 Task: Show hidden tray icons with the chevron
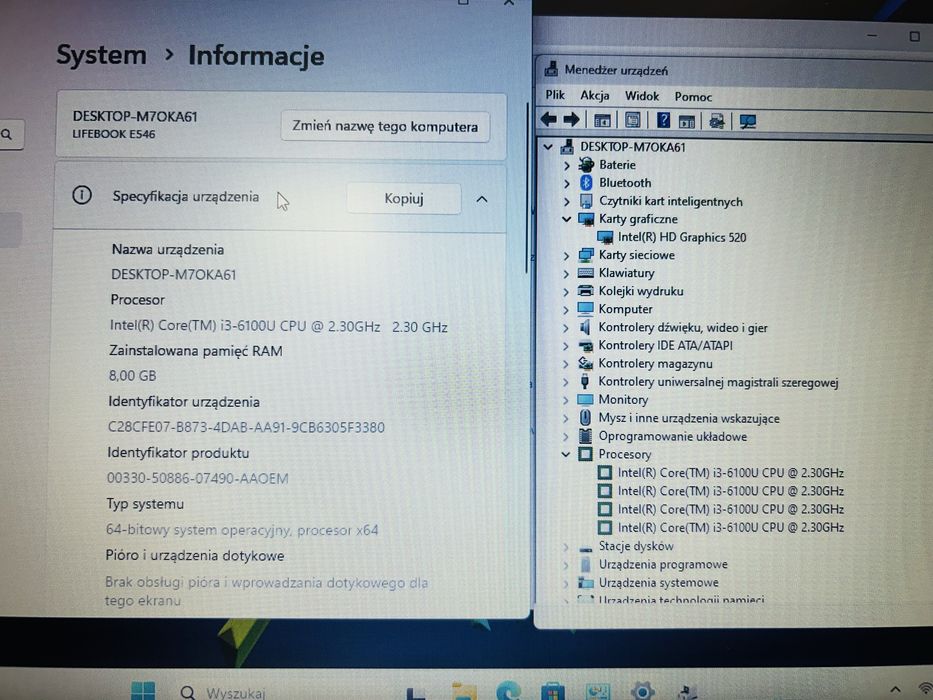coord(895,689)
